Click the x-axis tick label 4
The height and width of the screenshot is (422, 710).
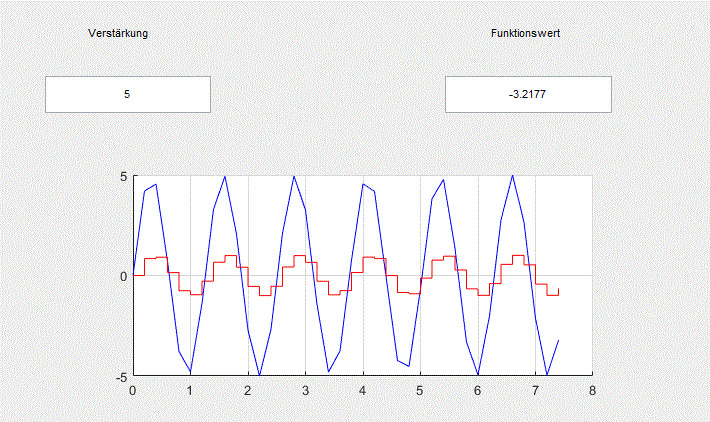tap(363, 390)
